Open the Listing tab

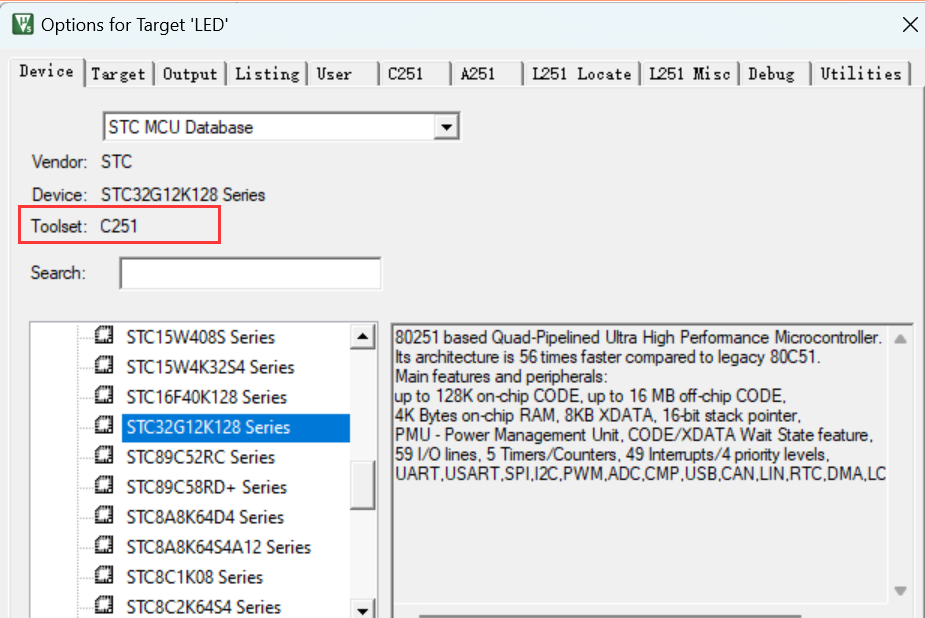(267, 74)
